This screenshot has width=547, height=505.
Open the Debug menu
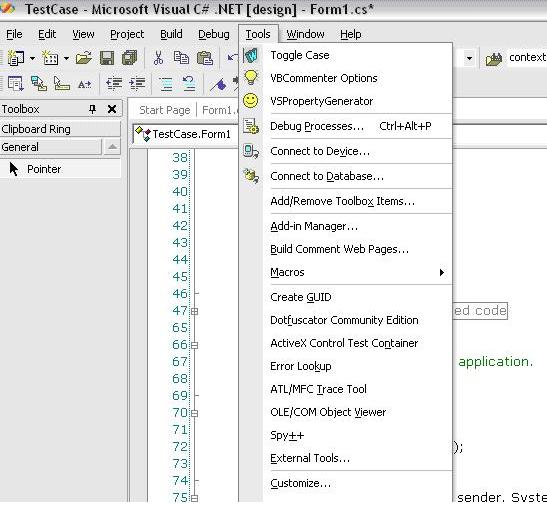(x=214, y=34)
